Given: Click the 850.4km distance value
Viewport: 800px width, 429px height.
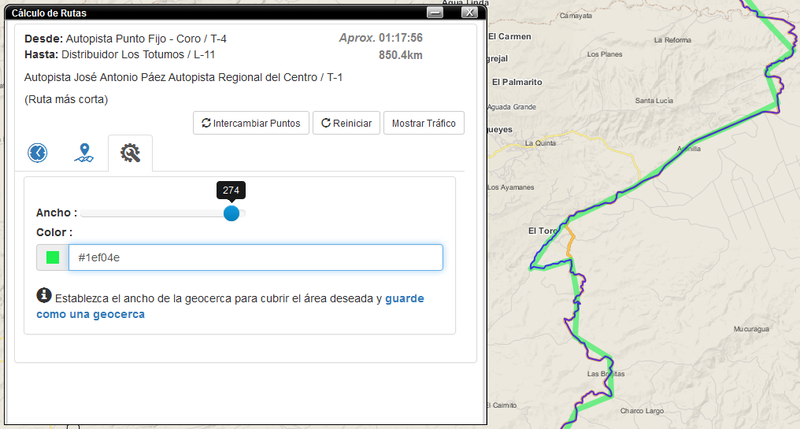Looking at the screenshot, I should click(401, 55).
